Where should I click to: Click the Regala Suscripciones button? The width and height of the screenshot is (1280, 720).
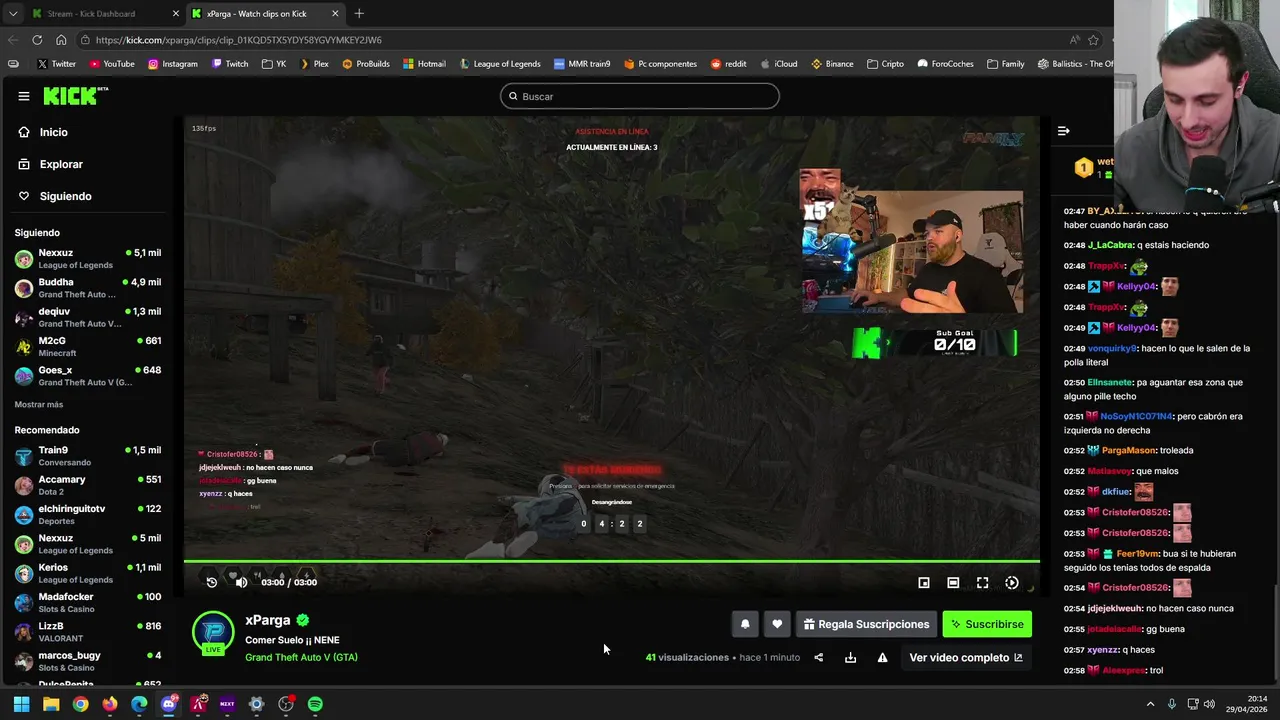tap(866, 624)
